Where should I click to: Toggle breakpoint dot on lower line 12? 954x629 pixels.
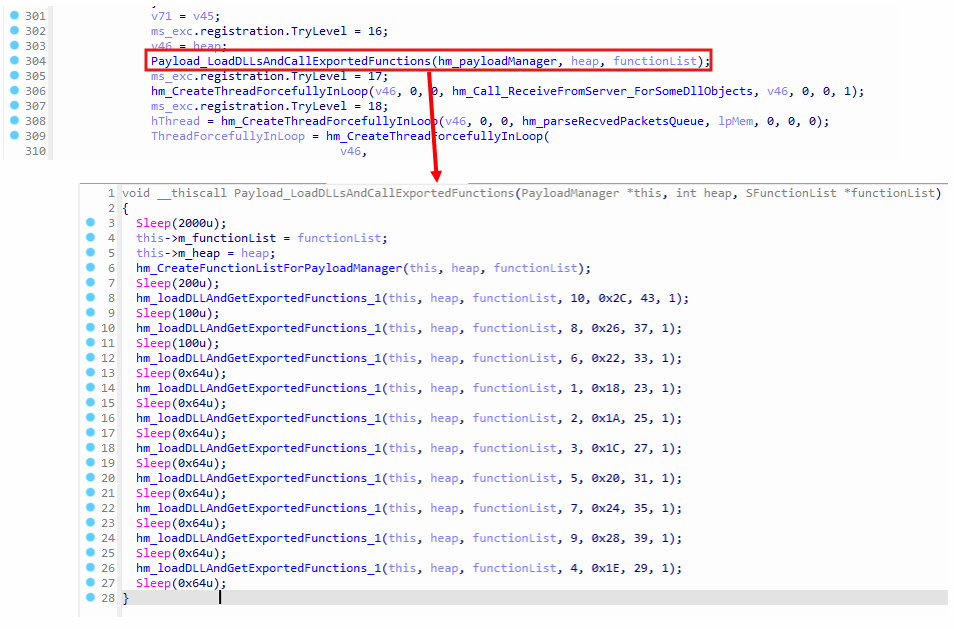click(x=91, y=358)
